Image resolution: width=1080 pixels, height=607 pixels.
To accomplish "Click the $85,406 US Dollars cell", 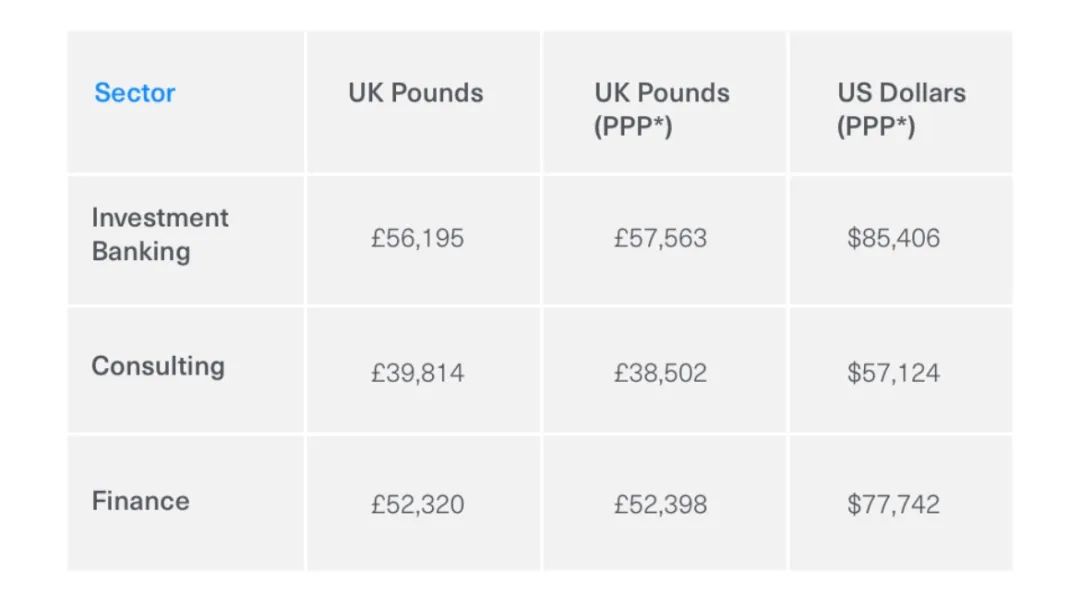I will [893, 238].
